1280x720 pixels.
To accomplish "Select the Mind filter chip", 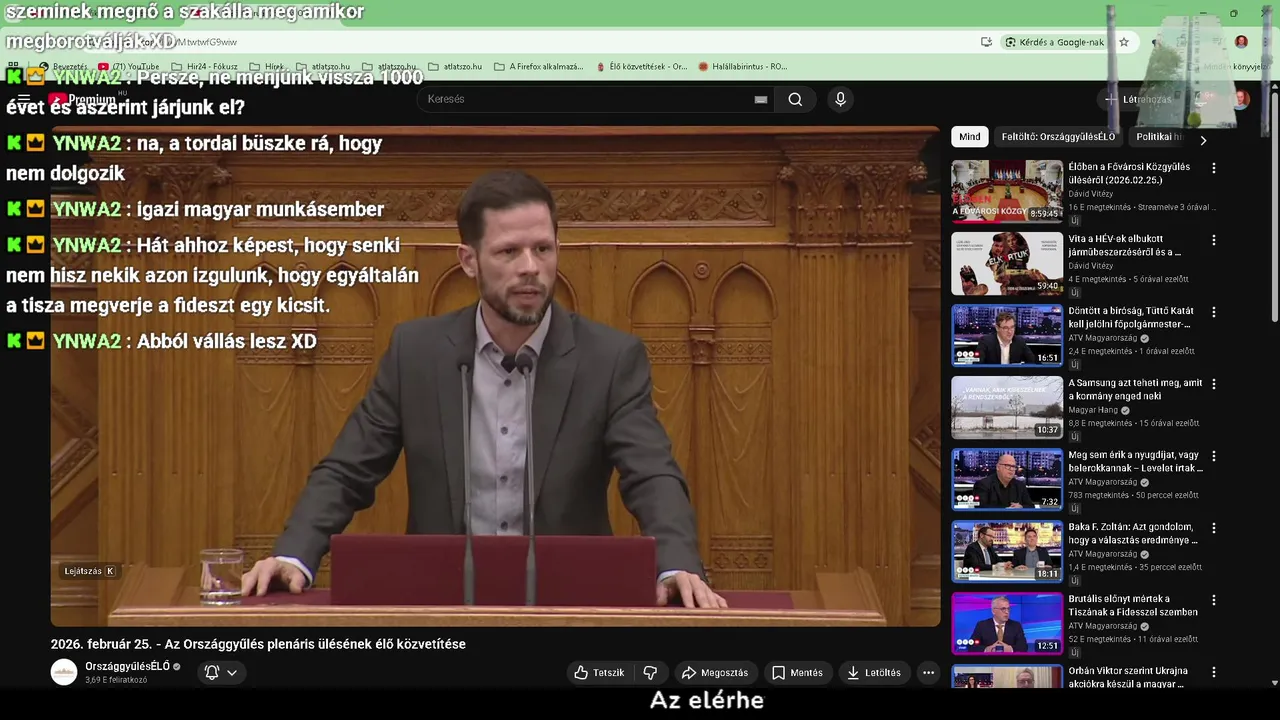I will [970, 137].
